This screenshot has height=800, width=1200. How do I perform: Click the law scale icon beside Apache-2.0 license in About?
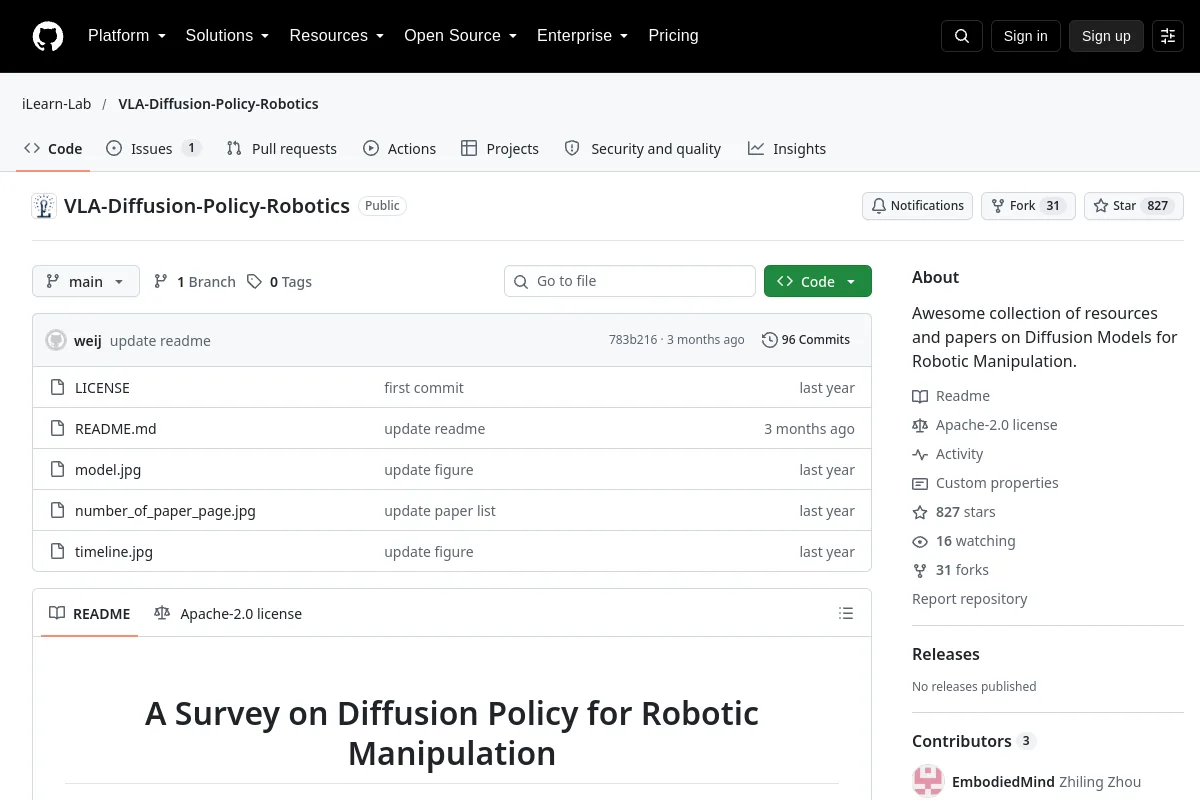[x=920, y=425]
